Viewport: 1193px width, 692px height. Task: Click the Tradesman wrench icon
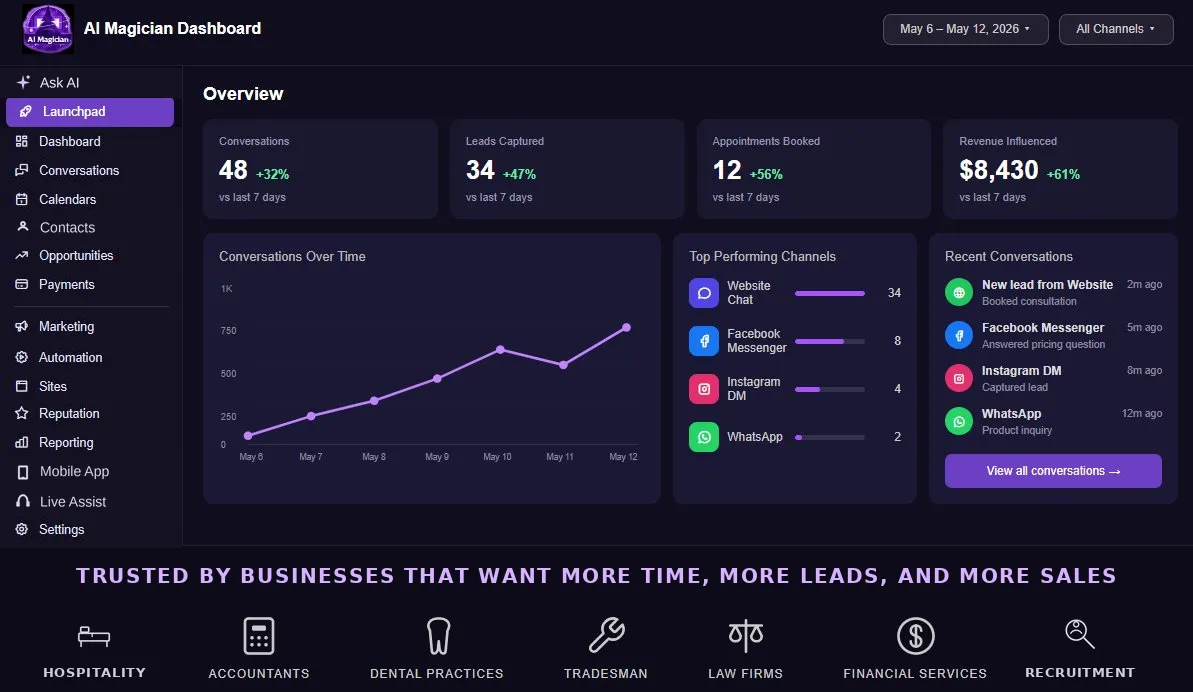(606, 635)
